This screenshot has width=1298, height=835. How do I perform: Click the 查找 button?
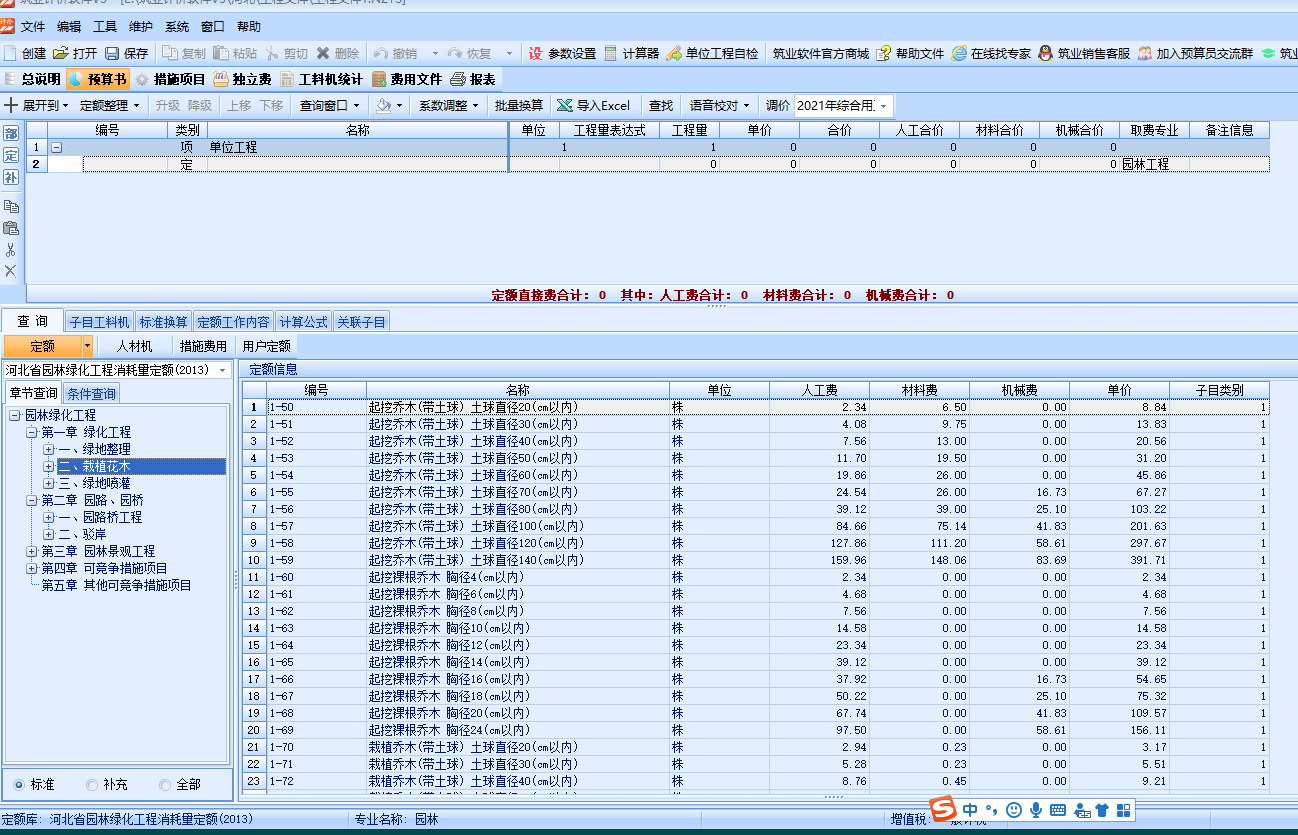[x=661, y=105]
